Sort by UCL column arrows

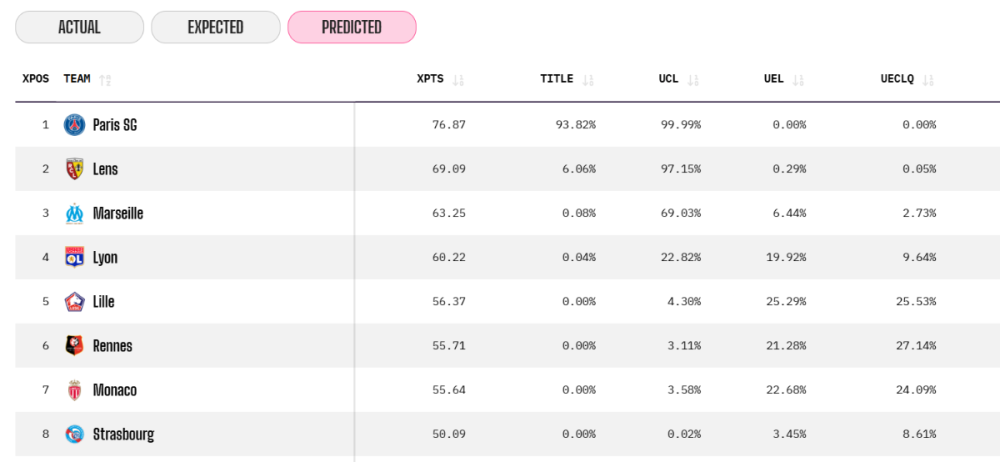click(x=693, y=80)
